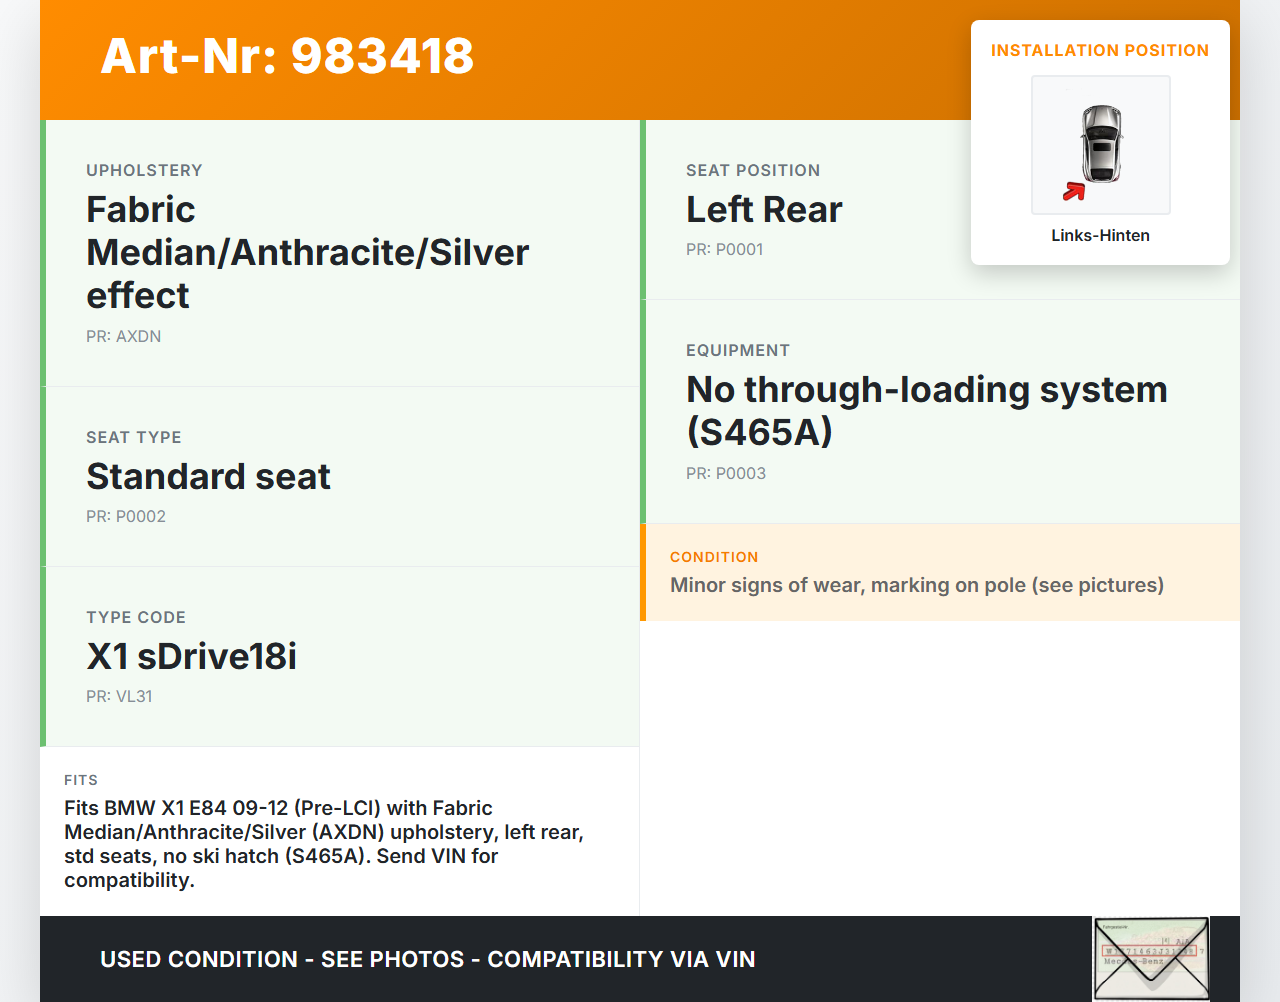The width and height of the screenshot is (1280, 1002).
Task: Click the red arrow on car diagram
Action: pos(1074,191)
